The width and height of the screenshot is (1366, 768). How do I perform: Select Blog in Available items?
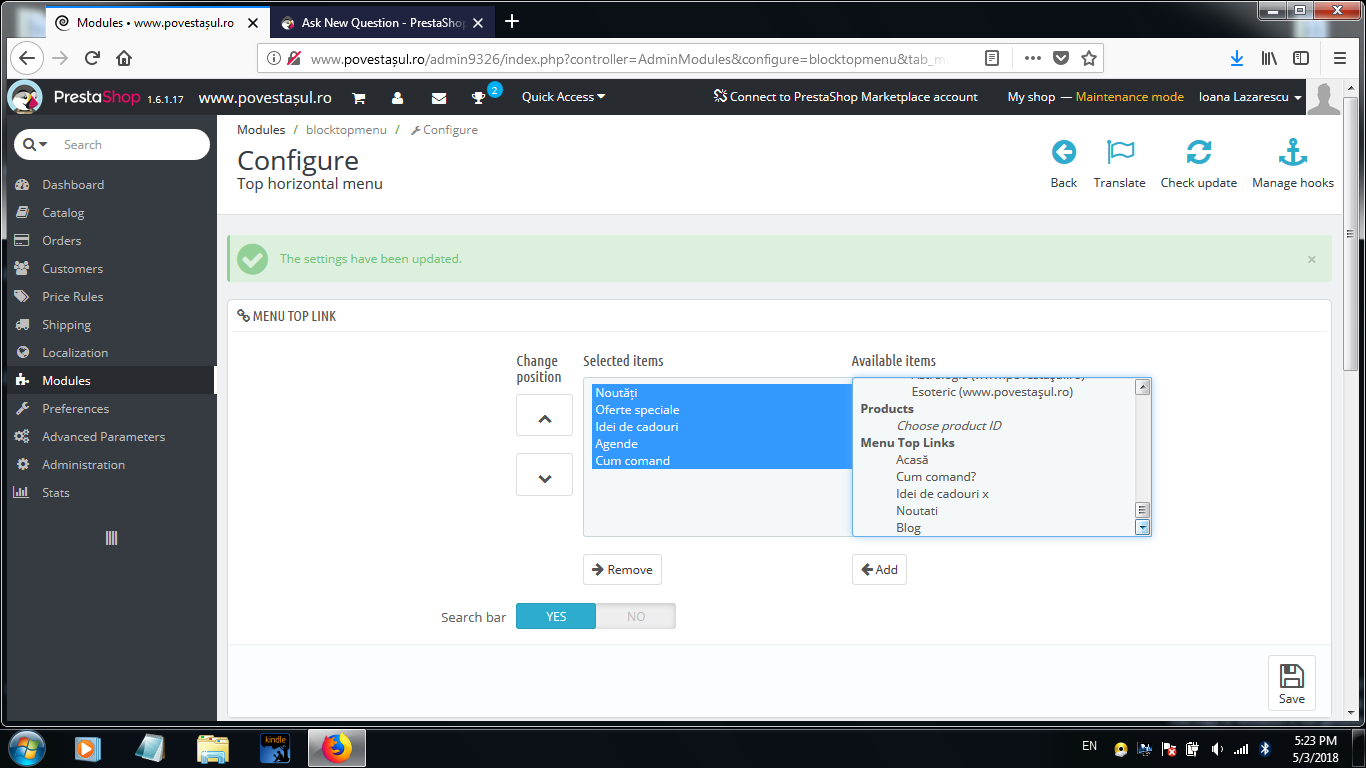[908, 528]
